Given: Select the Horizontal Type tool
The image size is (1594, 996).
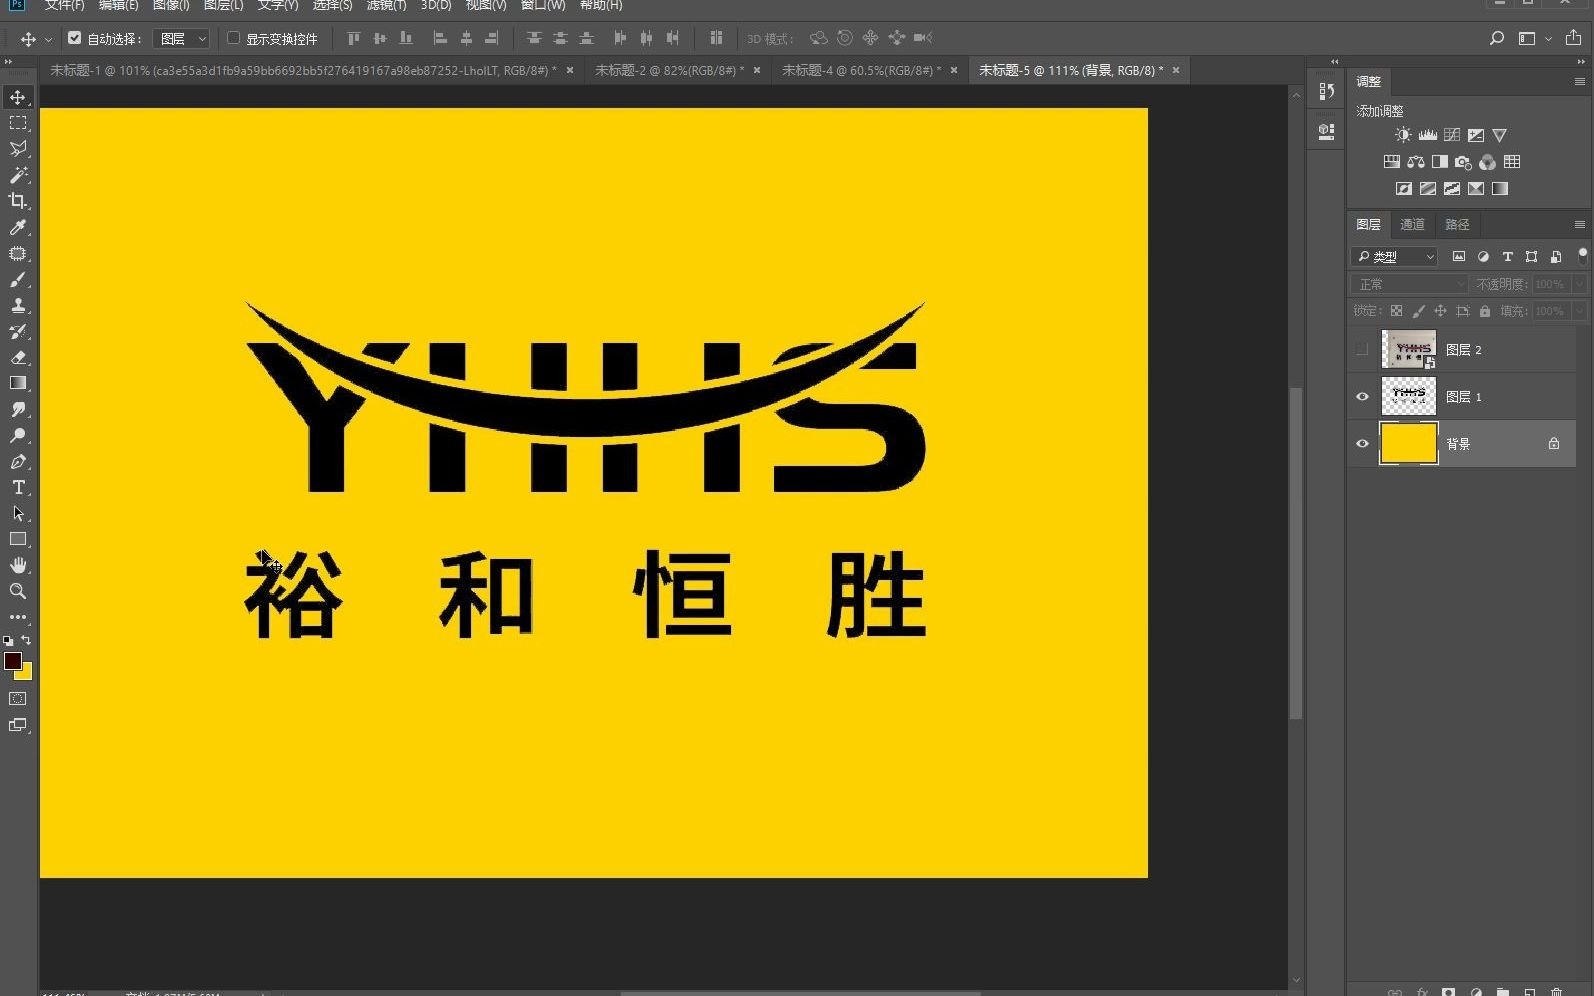Looking at the screenshot, I should coord(18,487).
